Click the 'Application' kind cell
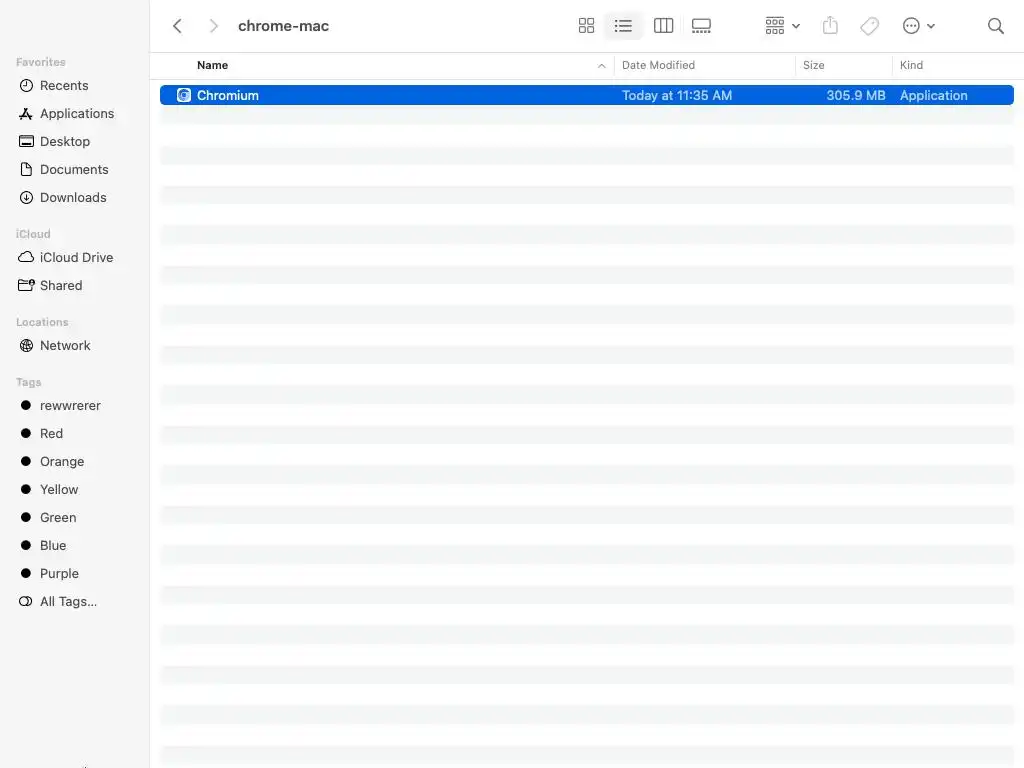The width and height of the screenshot is (1024, 768). pyautogui.click(x=933, y=95)
